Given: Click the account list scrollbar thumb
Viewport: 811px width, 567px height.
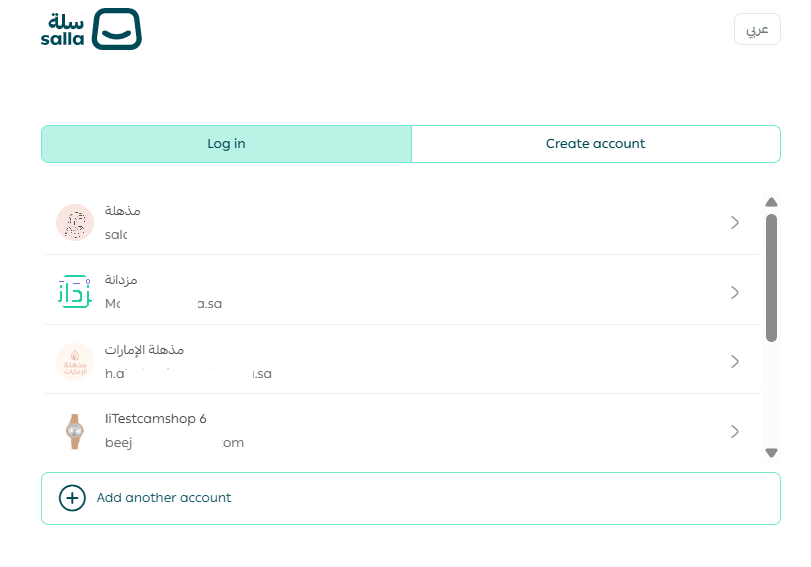Looking at the screenshot, I should click(771, 277).
